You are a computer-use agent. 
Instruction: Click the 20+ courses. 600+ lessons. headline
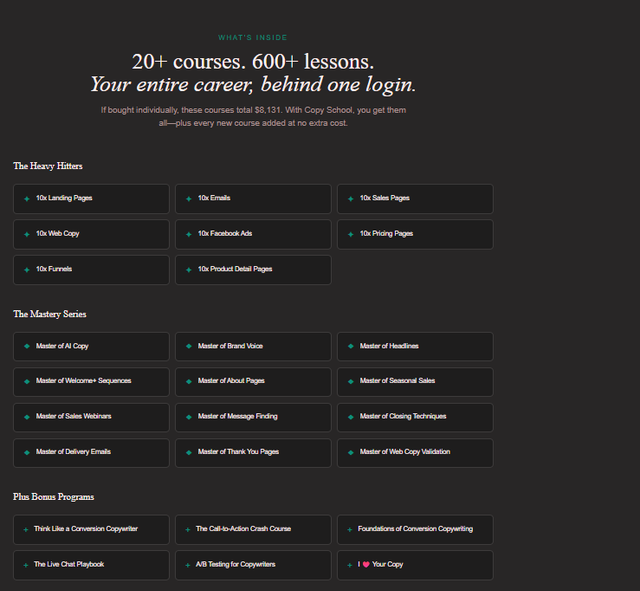point(253,62)
